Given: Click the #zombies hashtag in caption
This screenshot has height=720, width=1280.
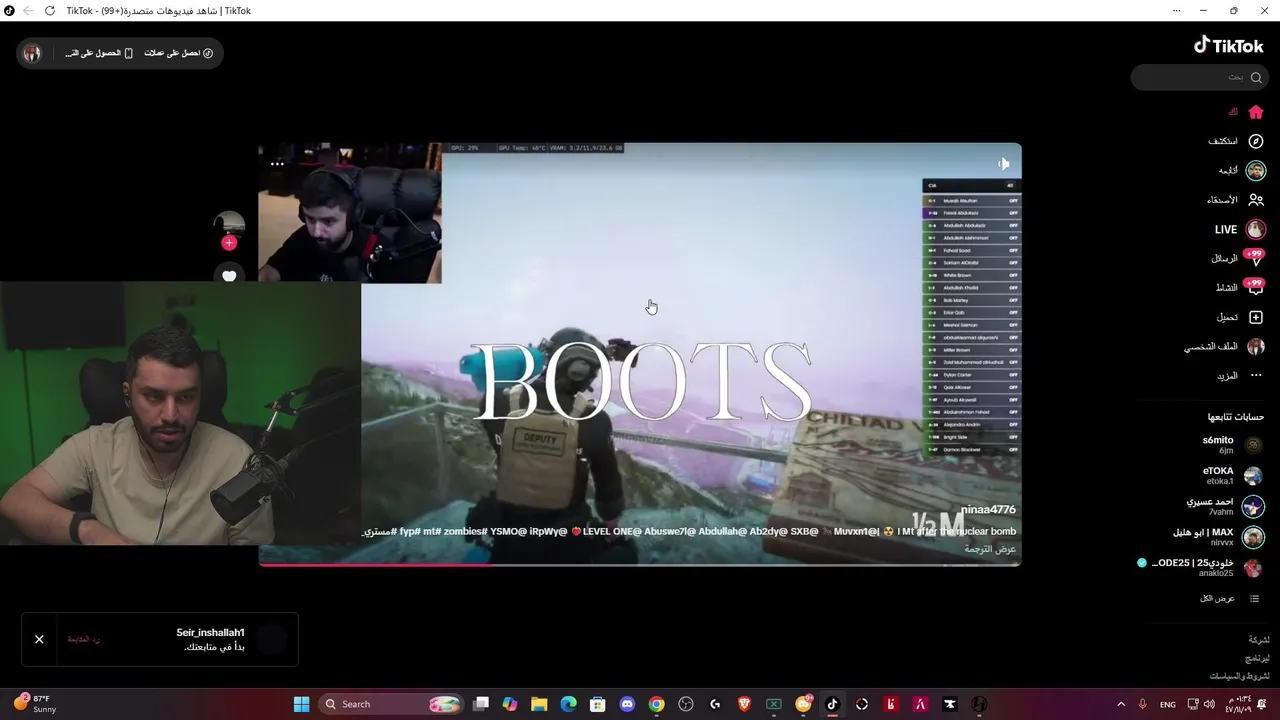Looking at the screenshot, I should click(468, 531).
